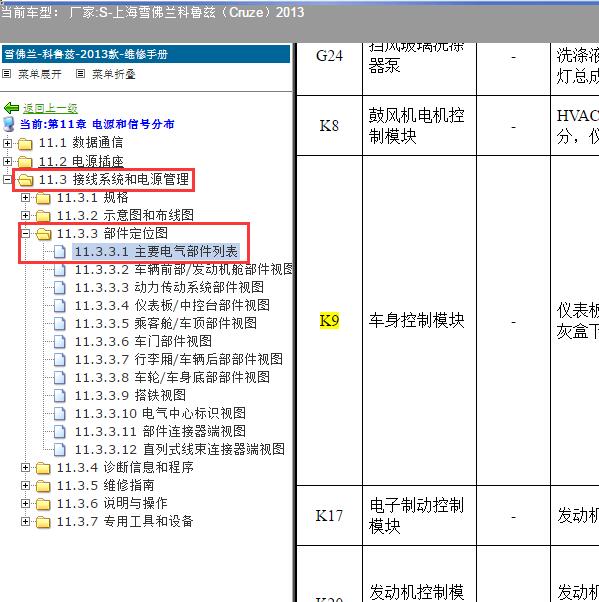Click the 11.3.3 部件定位图 open folder icon
This screenshot has width=599, height=602.
pos(43,234)
